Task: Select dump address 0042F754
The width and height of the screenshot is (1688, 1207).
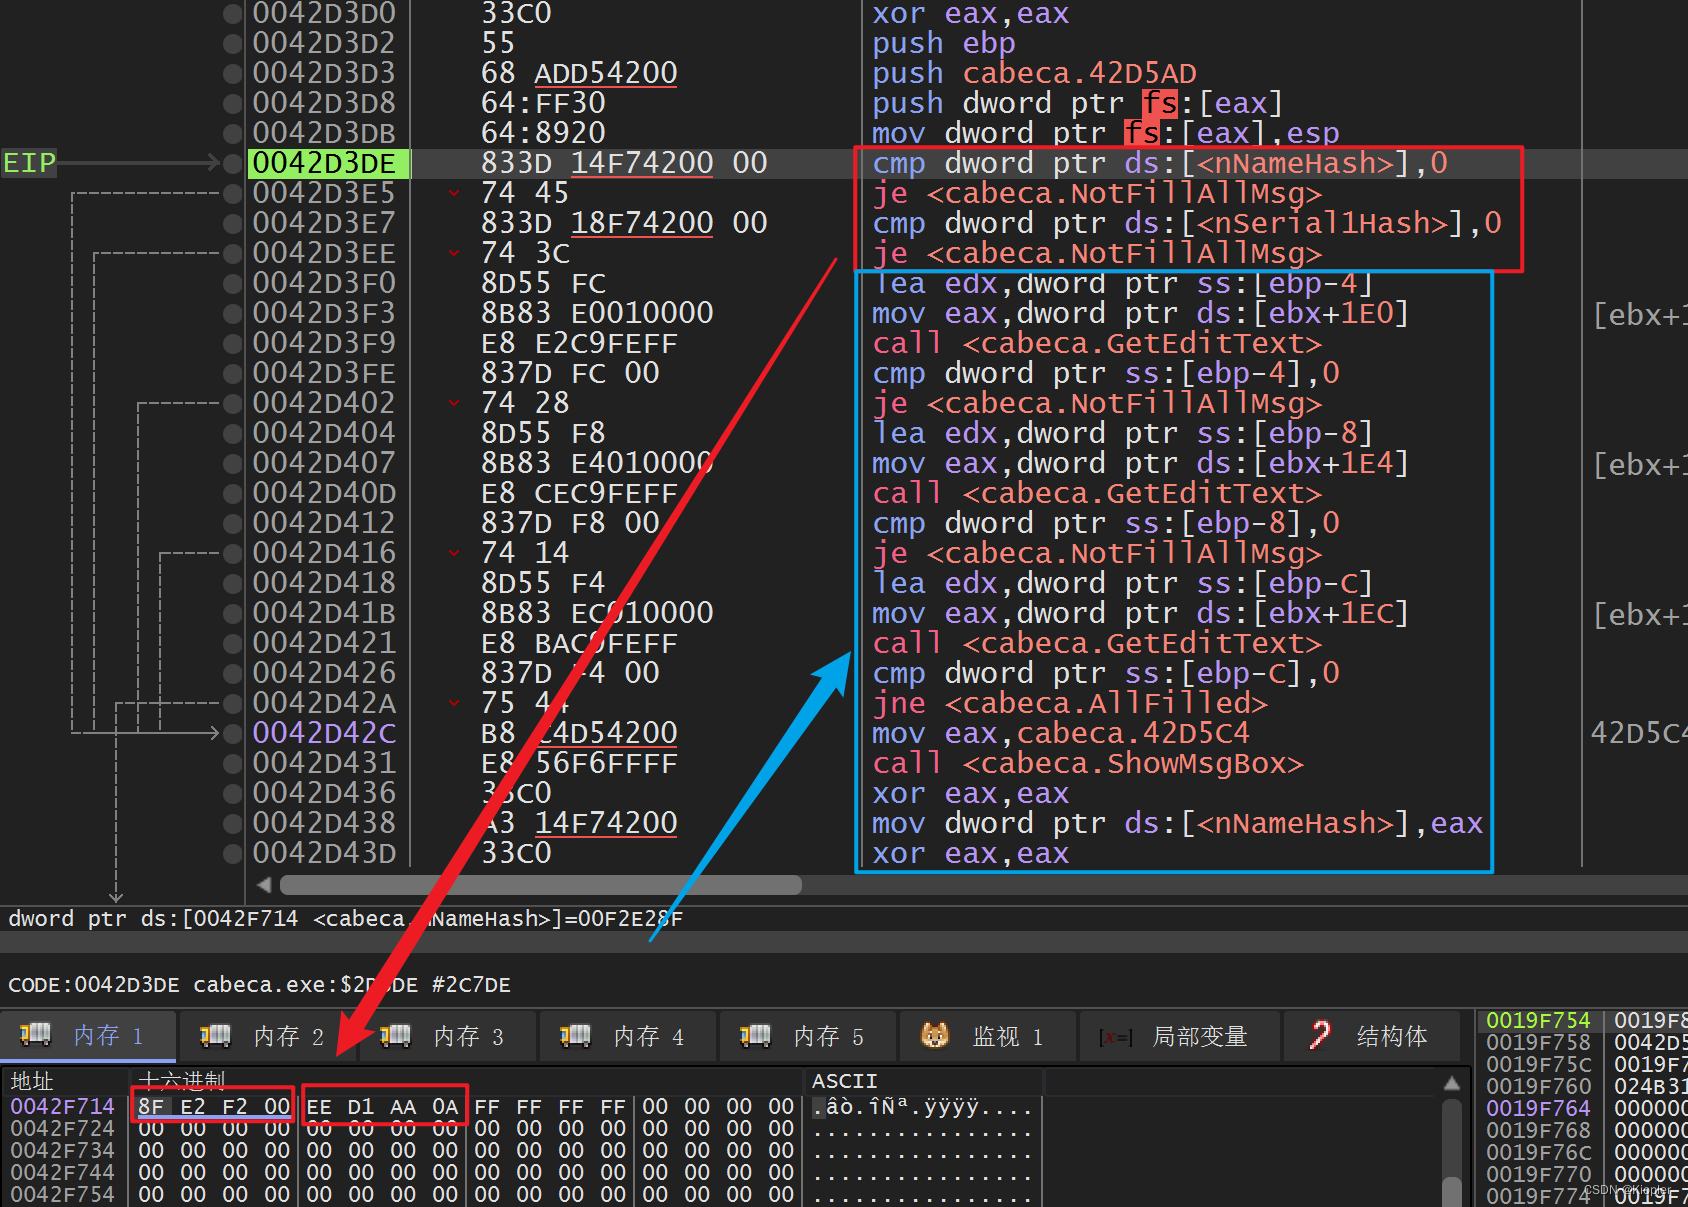Action: click(62, 1194)
